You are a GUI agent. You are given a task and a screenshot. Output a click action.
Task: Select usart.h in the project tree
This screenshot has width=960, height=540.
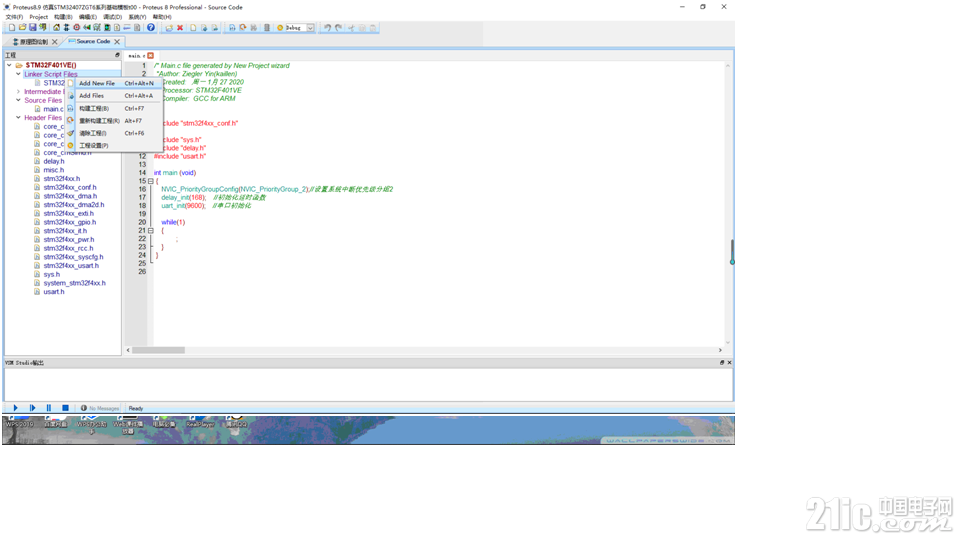coord(54,291)
